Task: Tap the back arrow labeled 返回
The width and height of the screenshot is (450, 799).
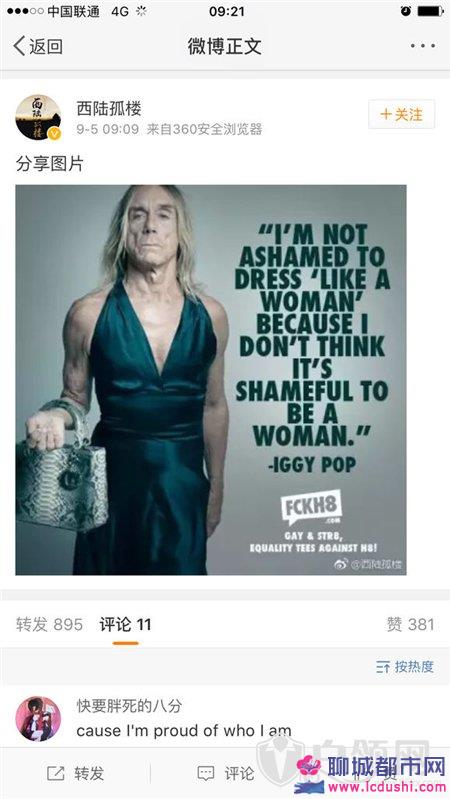Action: tap(38, 46)
